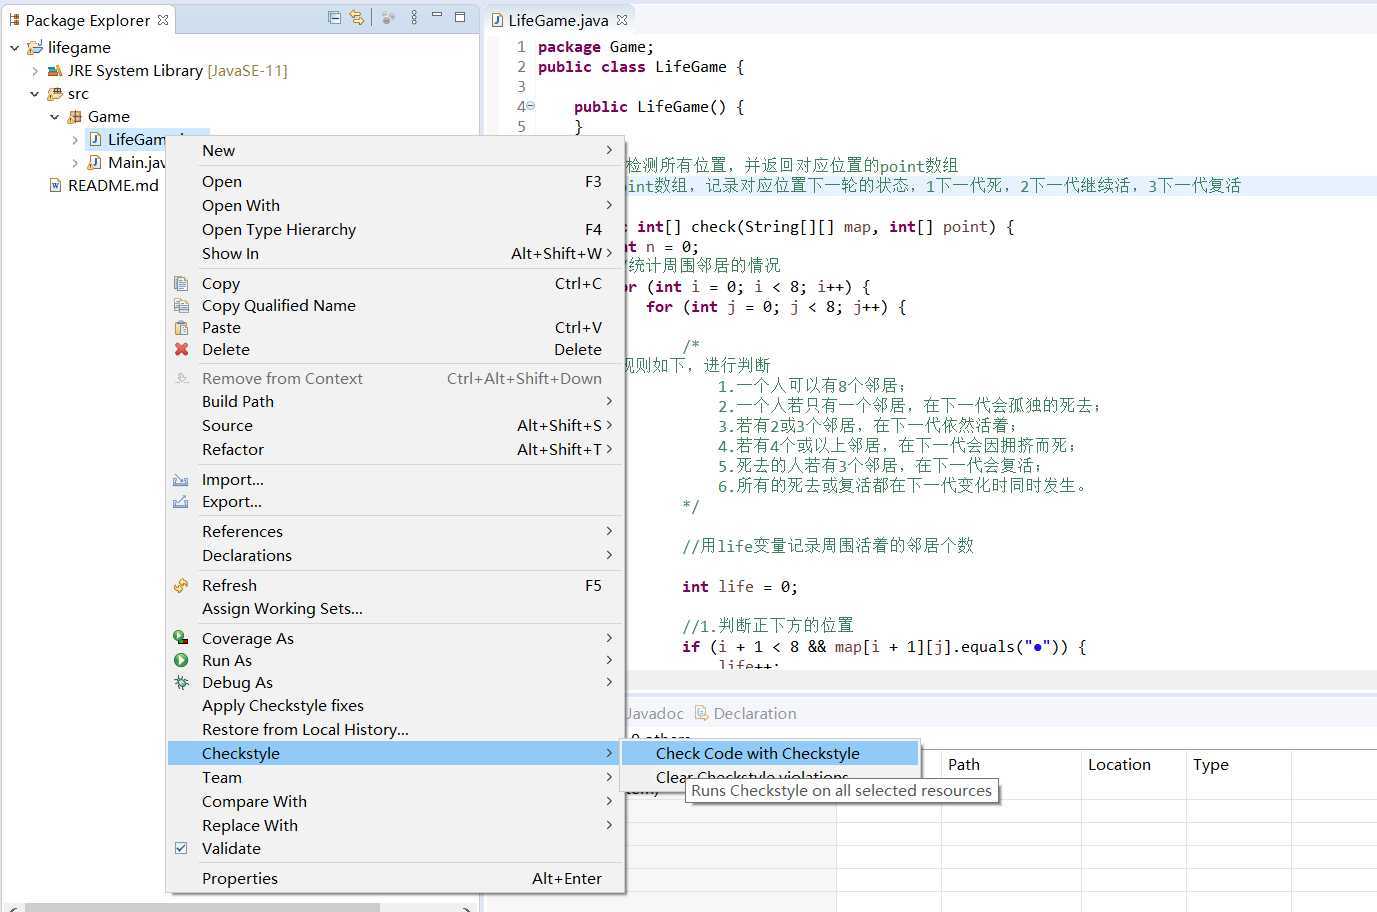Close the LifeGame.java editor tab

click(622, 20)
